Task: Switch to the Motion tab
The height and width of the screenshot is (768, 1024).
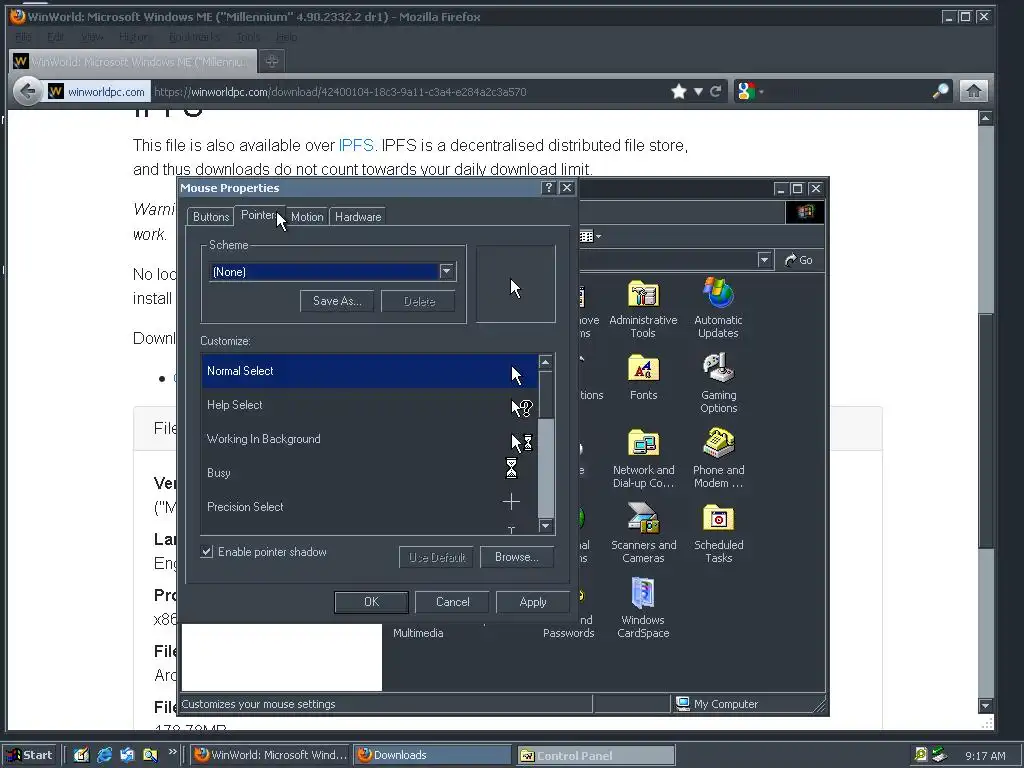Action: tap(307, 217)
